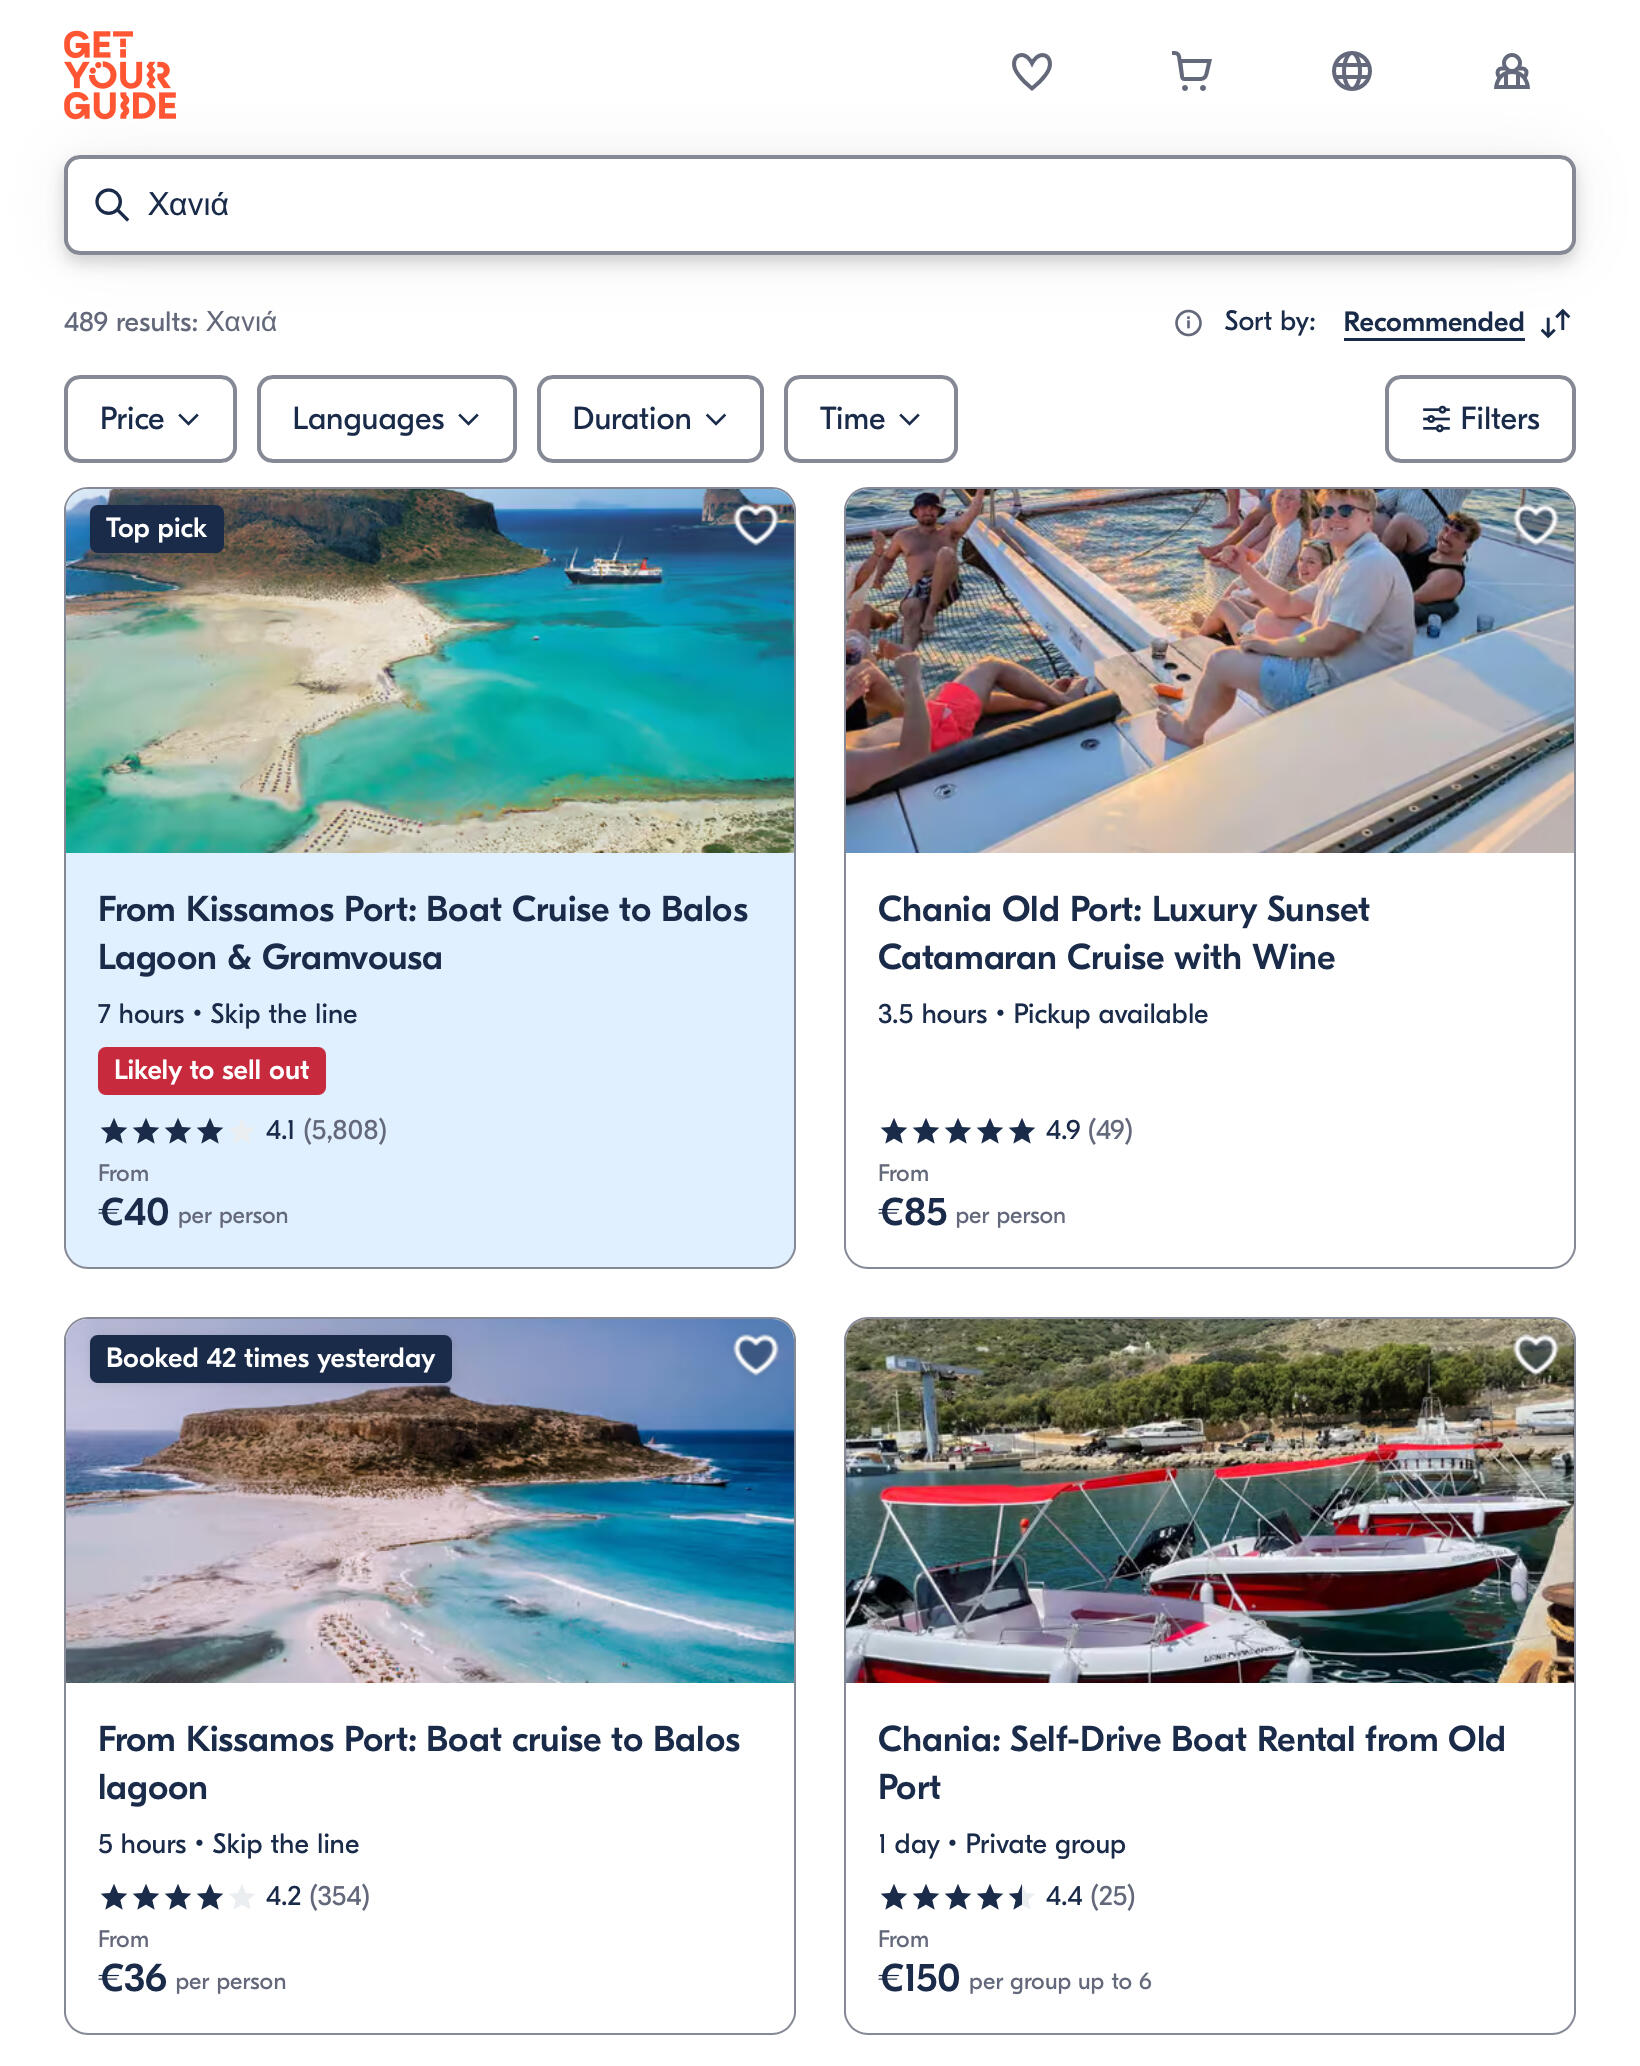Viewport: 1640px width, 2066px height.
Task: Toggle favorite heart on Luxury Sunset Catamaran Cruise
Action: (x=1535, y=525)
